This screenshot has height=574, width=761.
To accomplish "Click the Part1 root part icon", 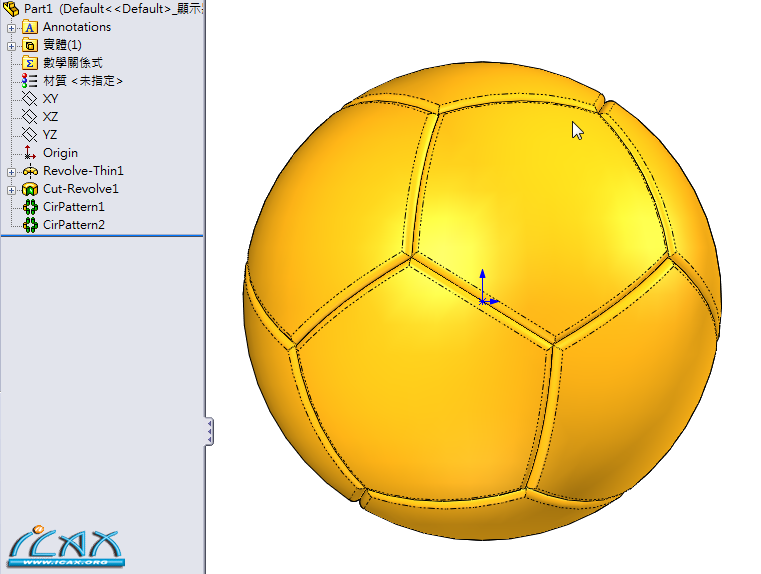I will (11, 8).
